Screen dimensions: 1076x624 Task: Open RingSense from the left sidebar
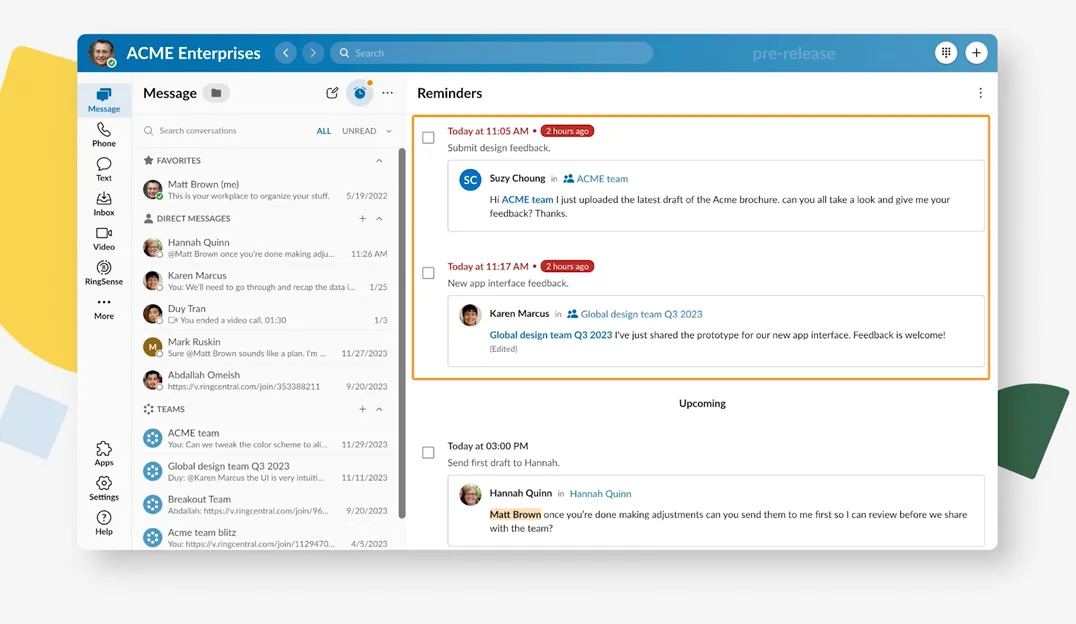point(104,272)
